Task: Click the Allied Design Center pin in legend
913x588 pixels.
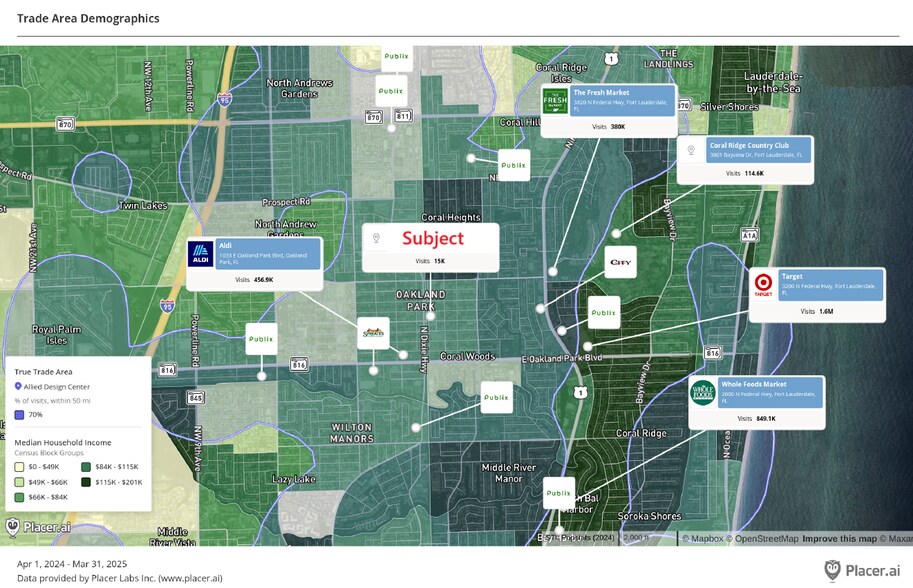Action: pos(18,386)
